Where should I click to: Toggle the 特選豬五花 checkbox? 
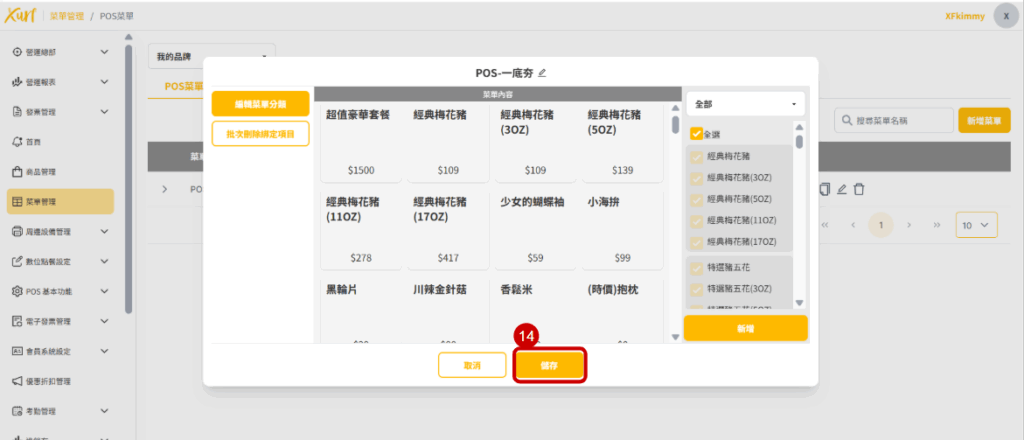coord(697,266)
